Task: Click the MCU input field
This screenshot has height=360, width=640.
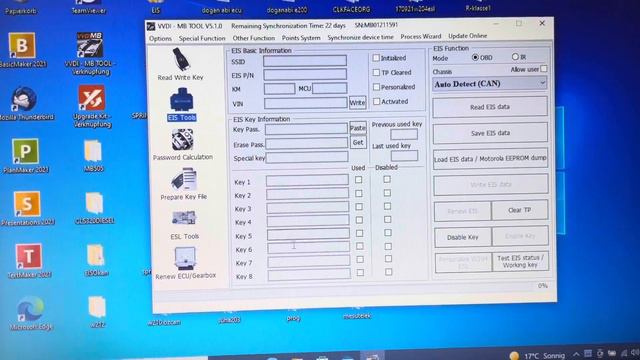Action: coord(329,88)
